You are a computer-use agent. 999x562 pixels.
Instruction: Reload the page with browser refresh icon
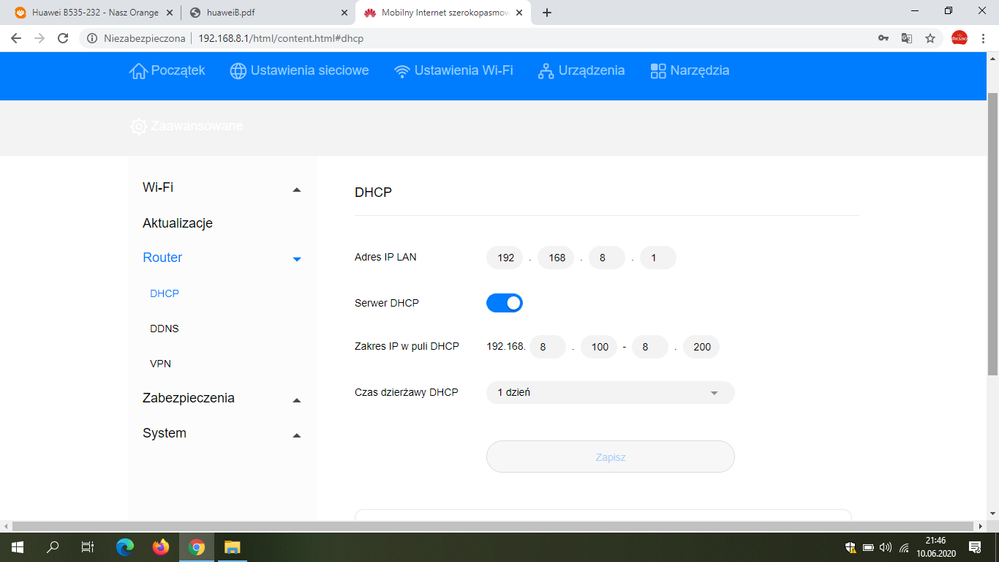pos(63,38)
